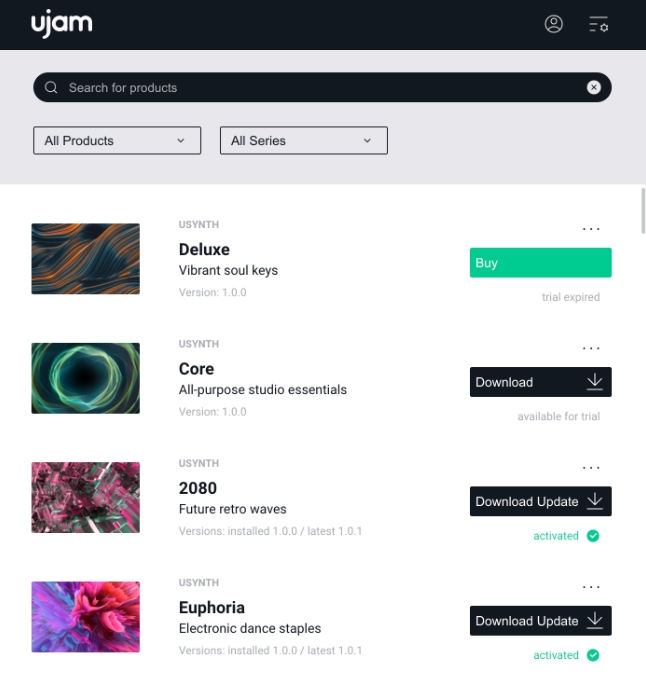646x690 pixels.
Task: Open the All Series dropdown
Action: [x=304, y=140]
